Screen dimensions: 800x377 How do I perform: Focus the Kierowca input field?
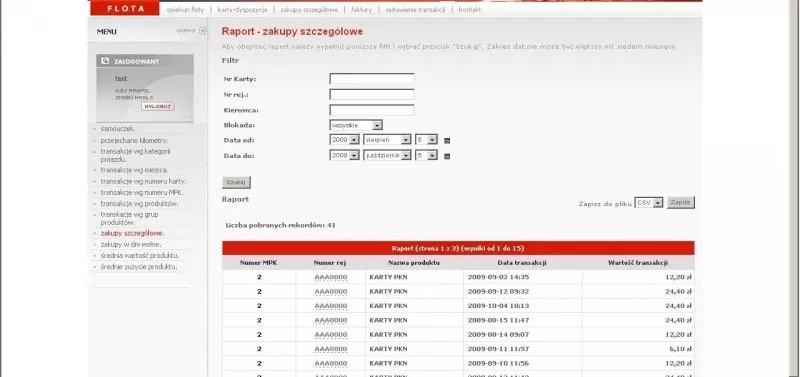pyautogui.click(x=371, y=110)
